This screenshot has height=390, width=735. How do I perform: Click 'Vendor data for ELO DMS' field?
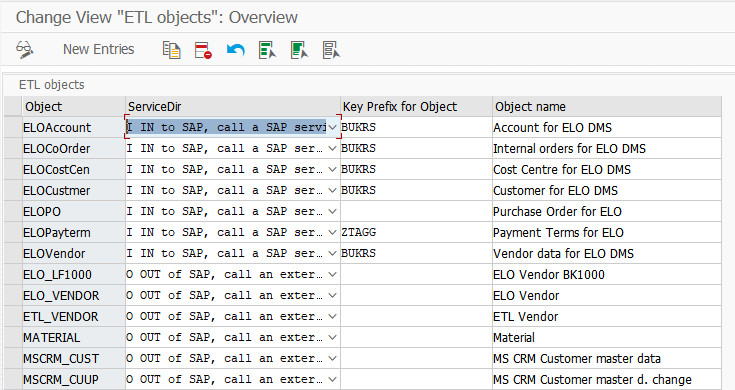(607, 254)
